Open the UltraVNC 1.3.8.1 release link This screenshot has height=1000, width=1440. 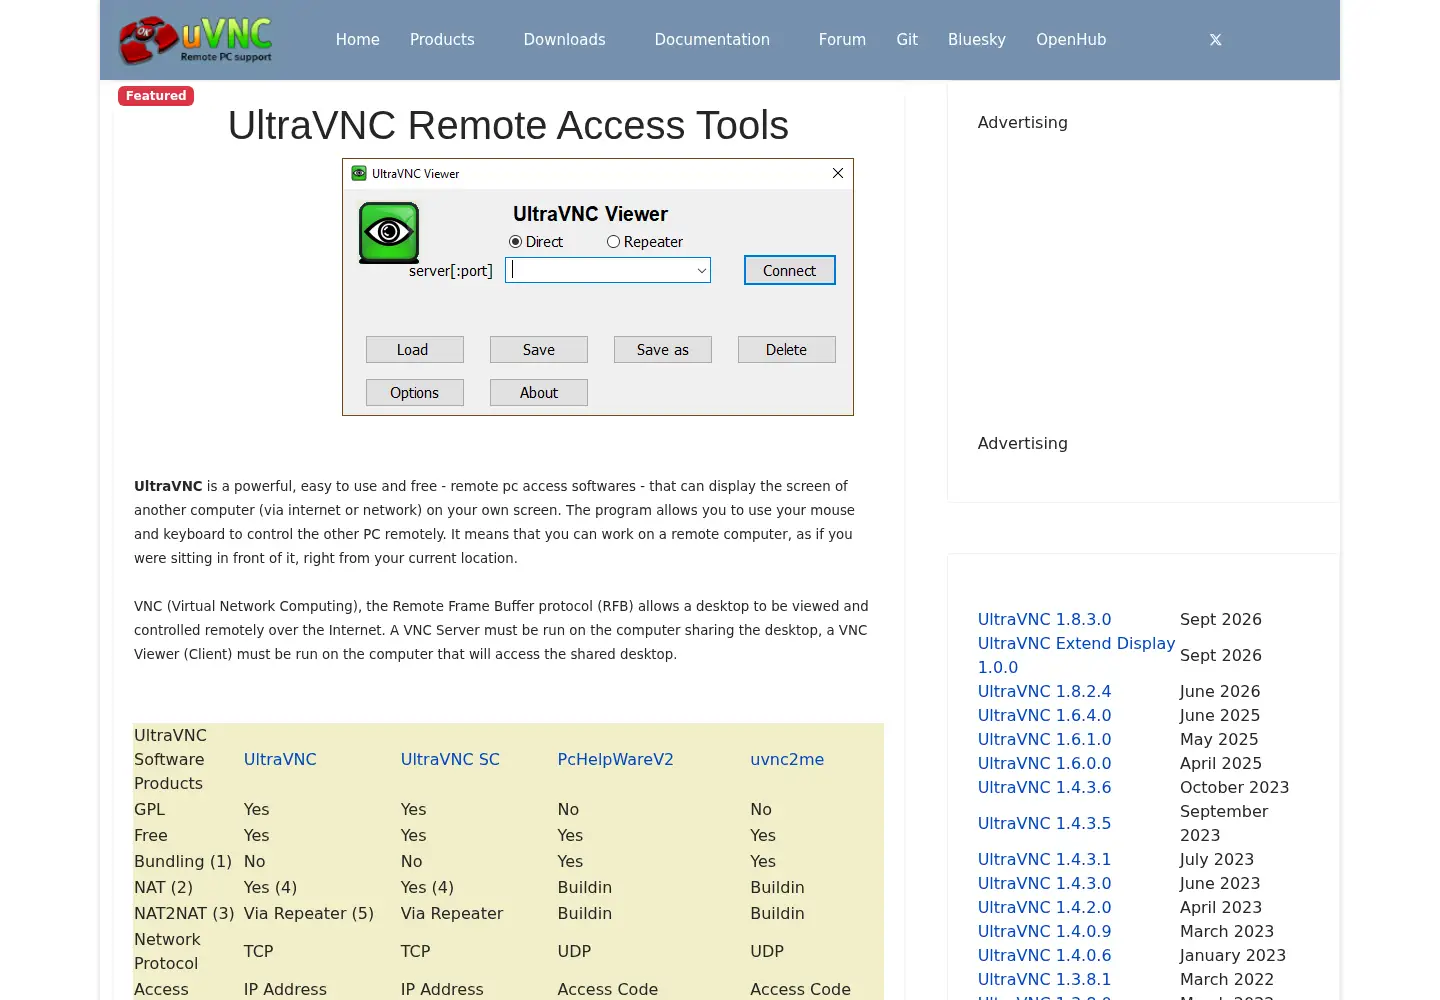pos(1044,979)
